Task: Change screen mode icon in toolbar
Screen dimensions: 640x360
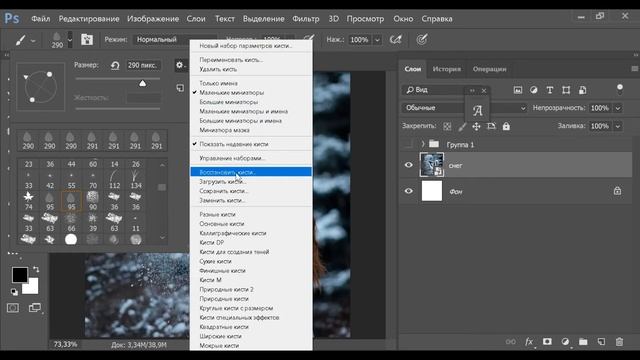Action: tap(35, 308)
